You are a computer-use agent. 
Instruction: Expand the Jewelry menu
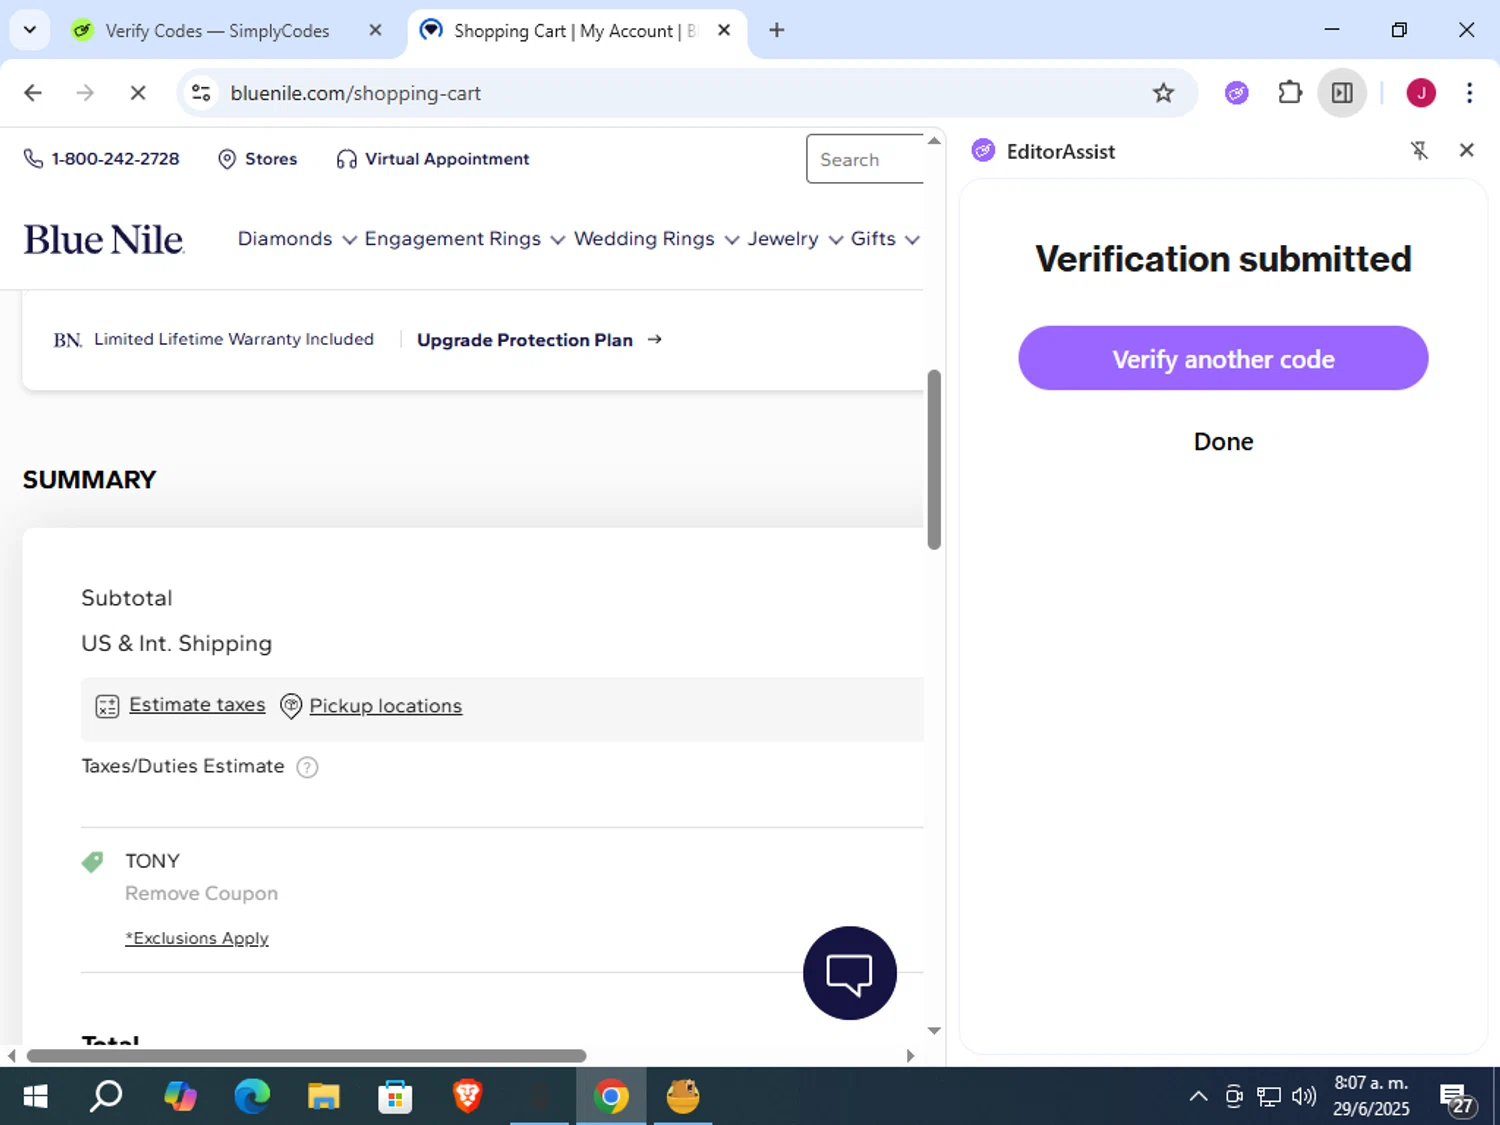coord(795,239)
